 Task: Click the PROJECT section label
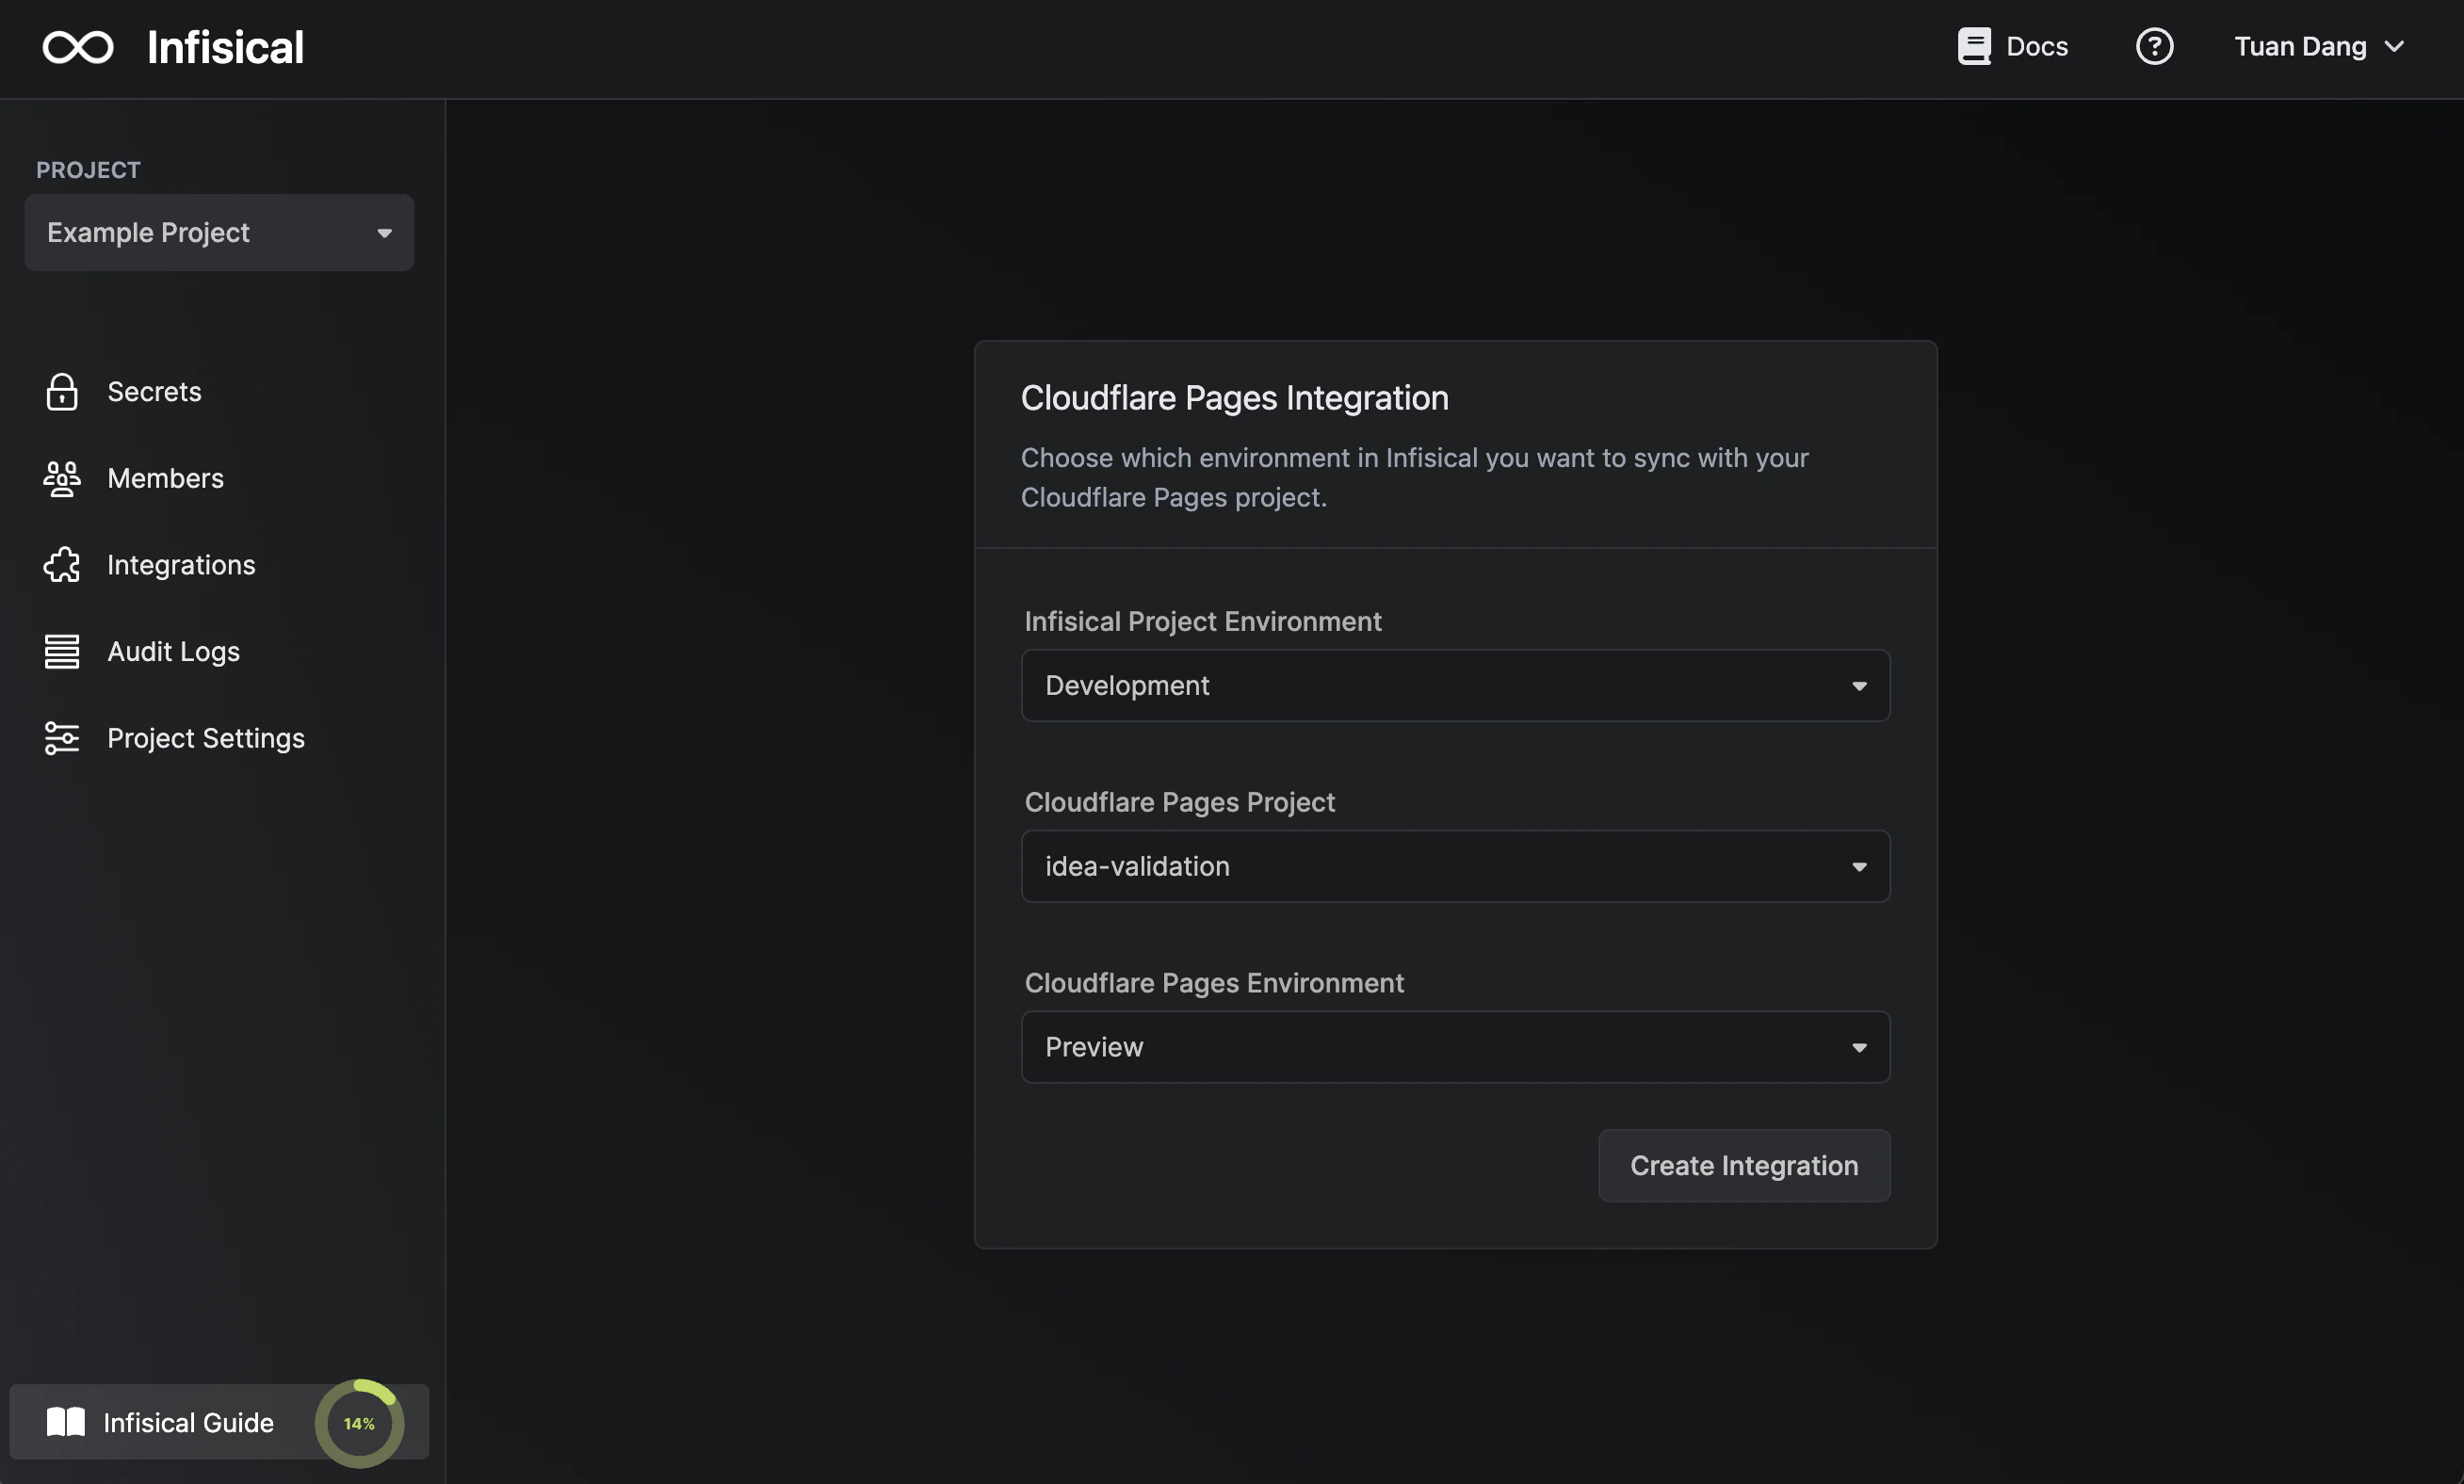pyautogui.click(x=88, y=170)
